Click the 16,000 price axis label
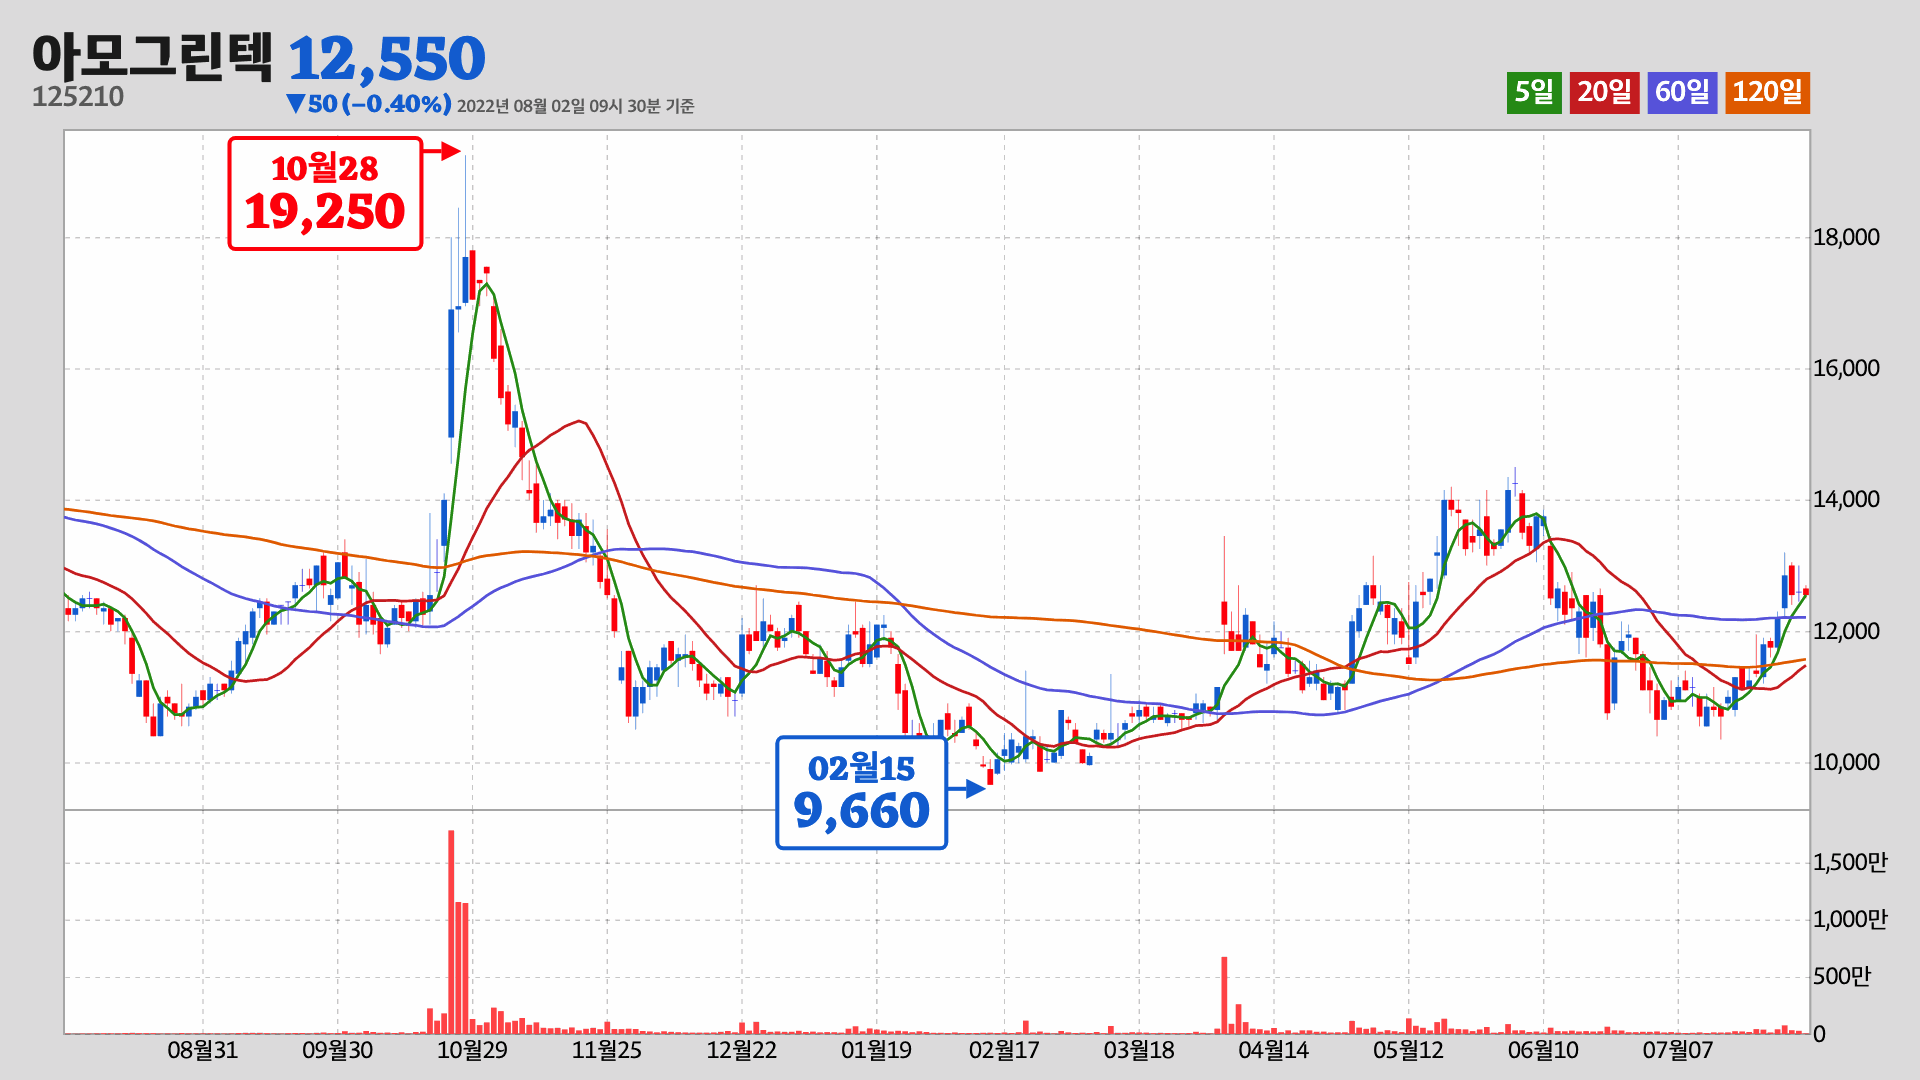Screen dimensions: 1920x1080 tap(1847, 368)
